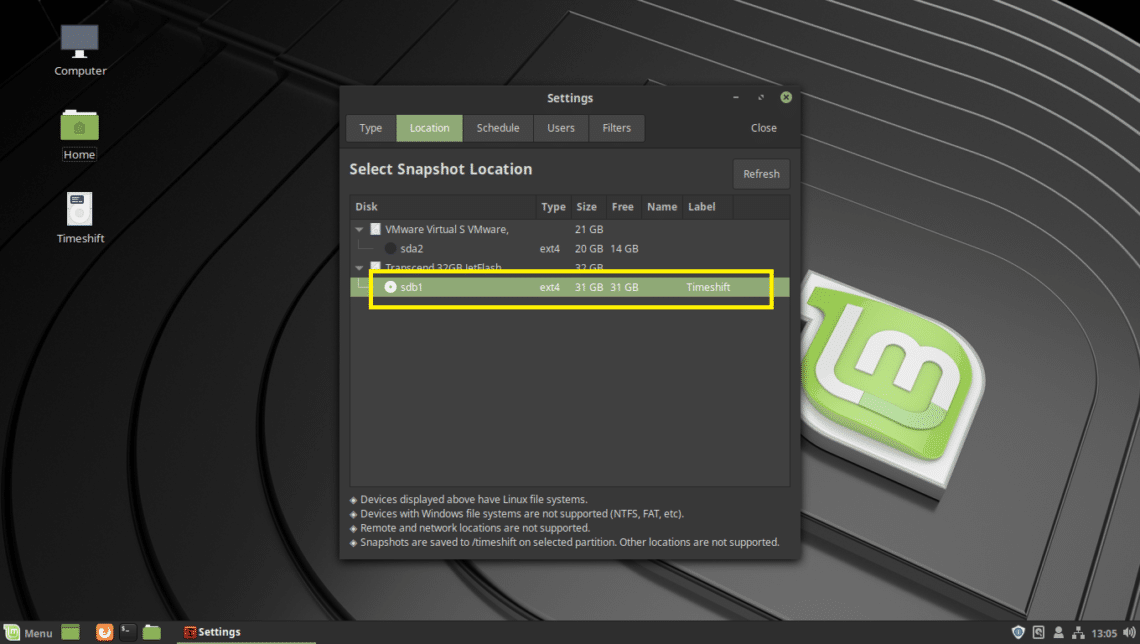Launch the Timeshift desktop icon
This screenshot has width=1140, height=644.
tap(80, 218)
